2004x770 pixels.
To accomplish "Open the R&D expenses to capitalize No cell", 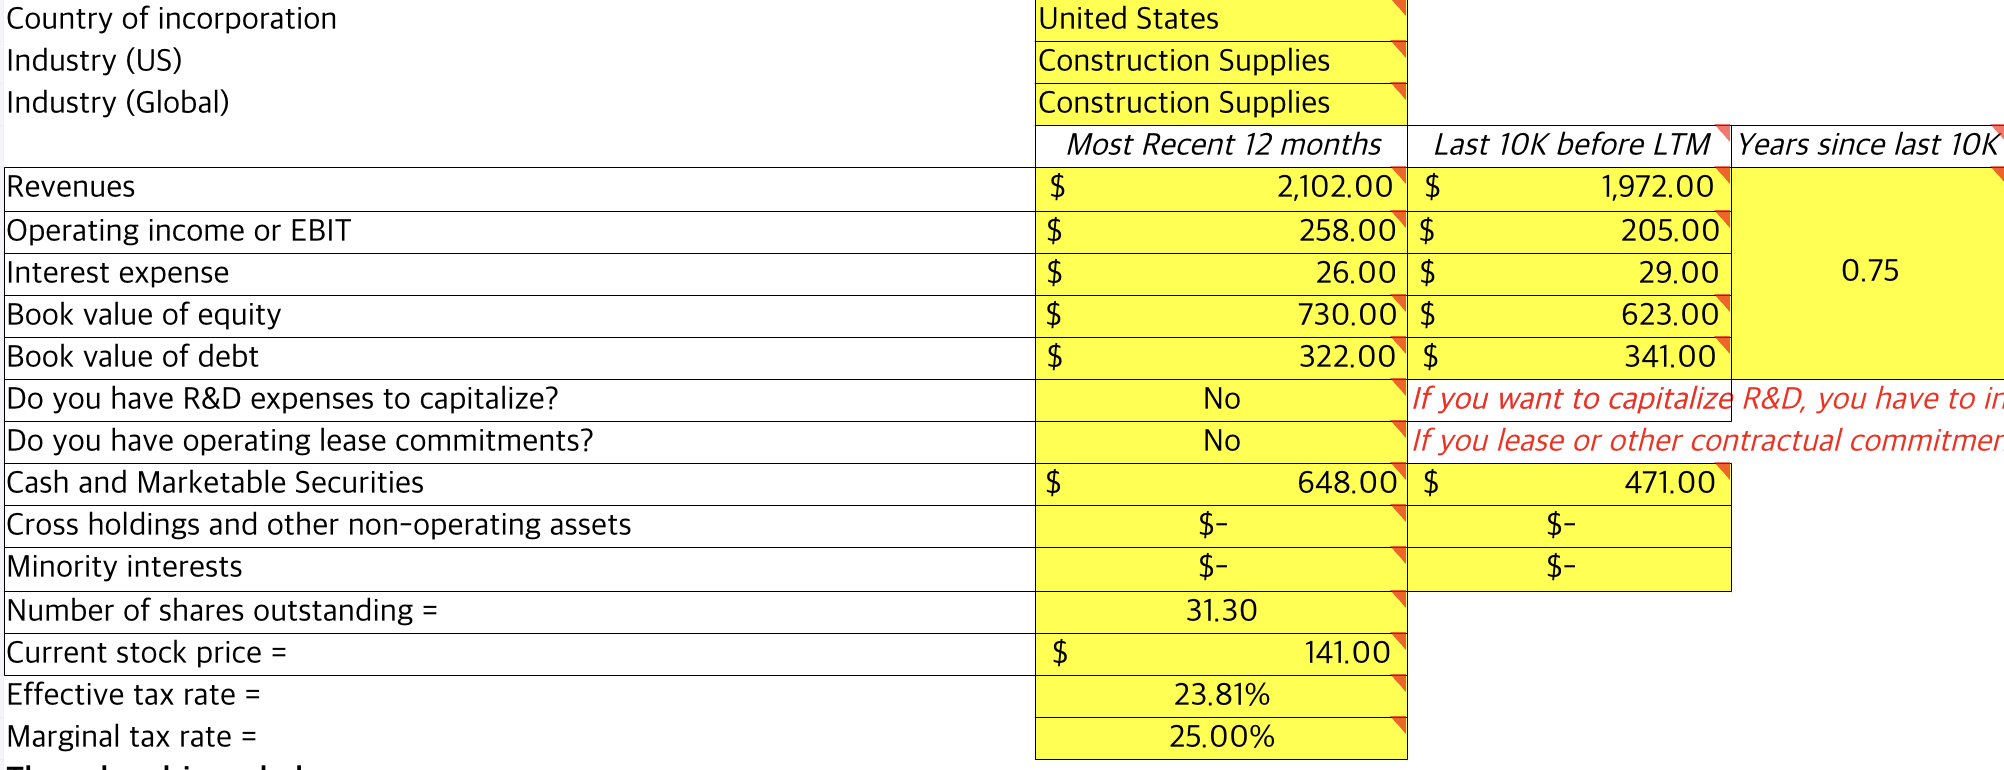I will coord(1221,400).
